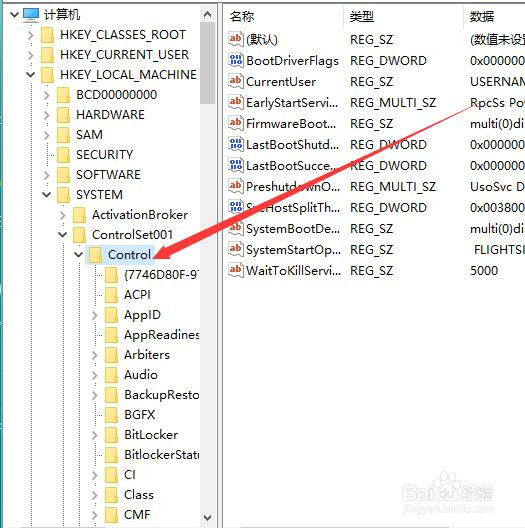The image size is (525, 528).
Task: Click the 5000 data value
Action: tap(484, 270)
